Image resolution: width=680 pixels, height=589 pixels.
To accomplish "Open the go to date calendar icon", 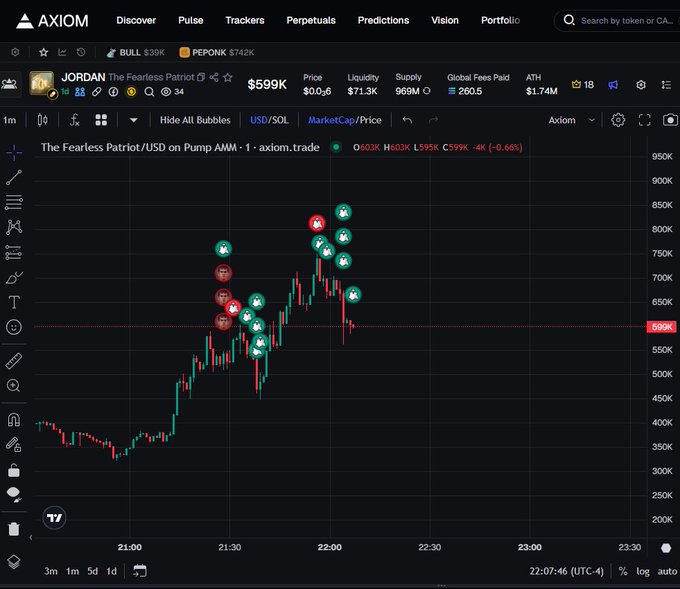I will [140, 571].
